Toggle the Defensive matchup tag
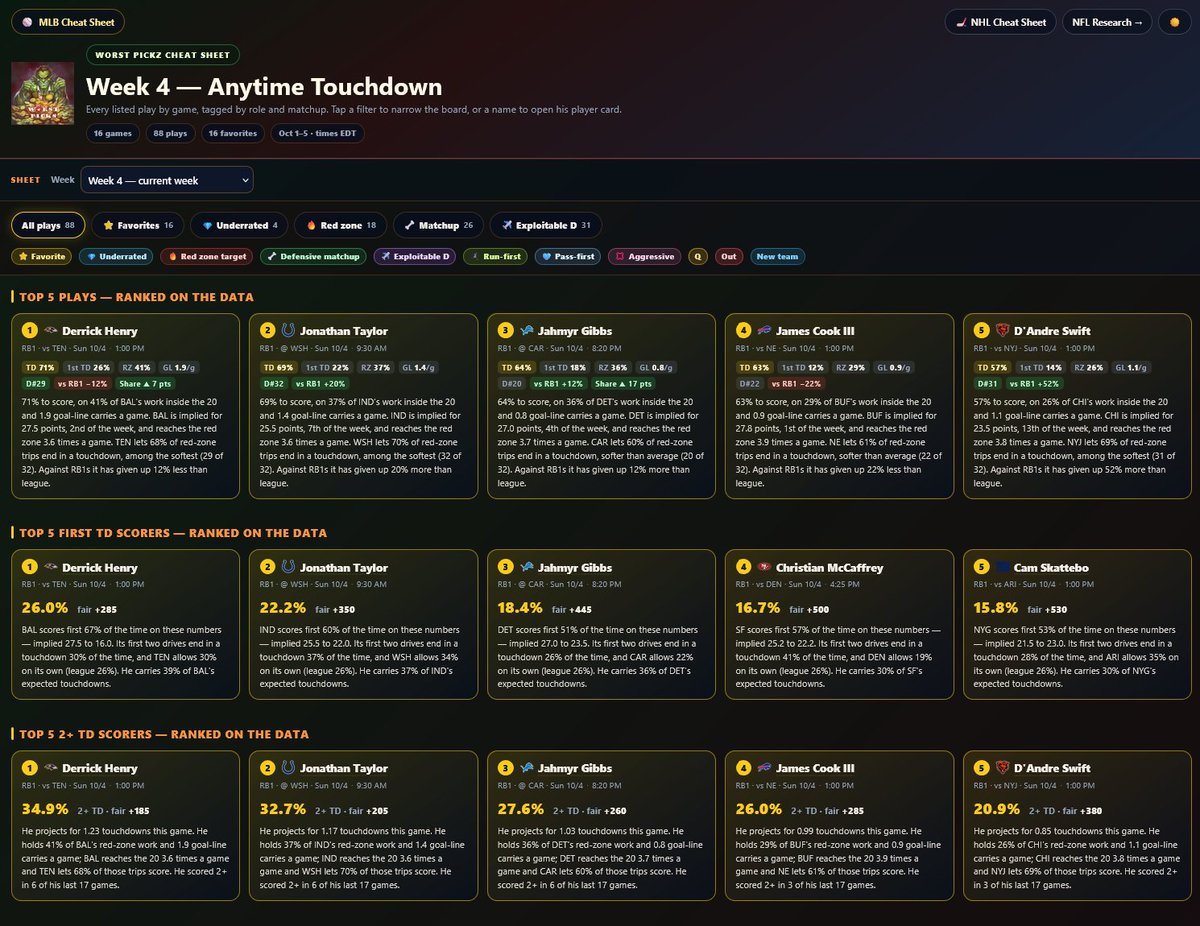 click(x=312, y=256)
